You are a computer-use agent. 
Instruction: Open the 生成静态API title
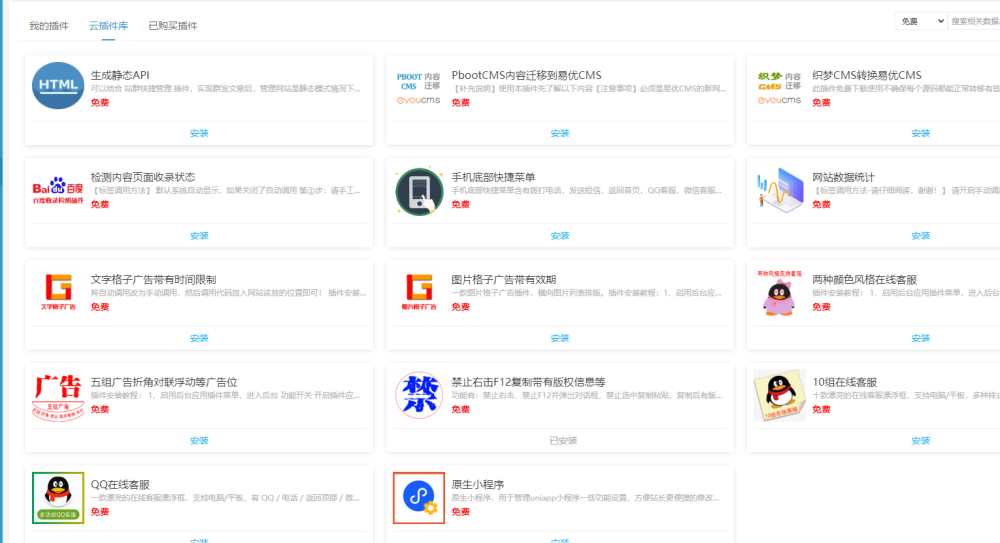120,75
